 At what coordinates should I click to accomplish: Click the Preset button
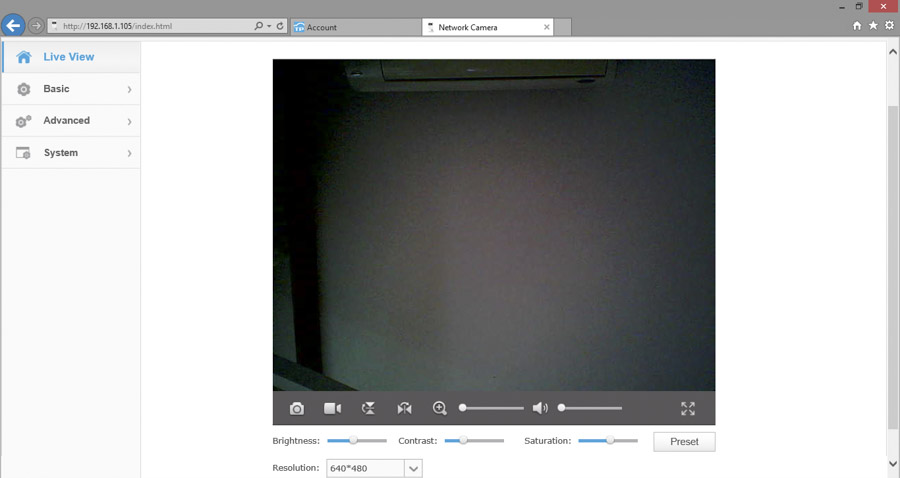(x=684, y=442)
